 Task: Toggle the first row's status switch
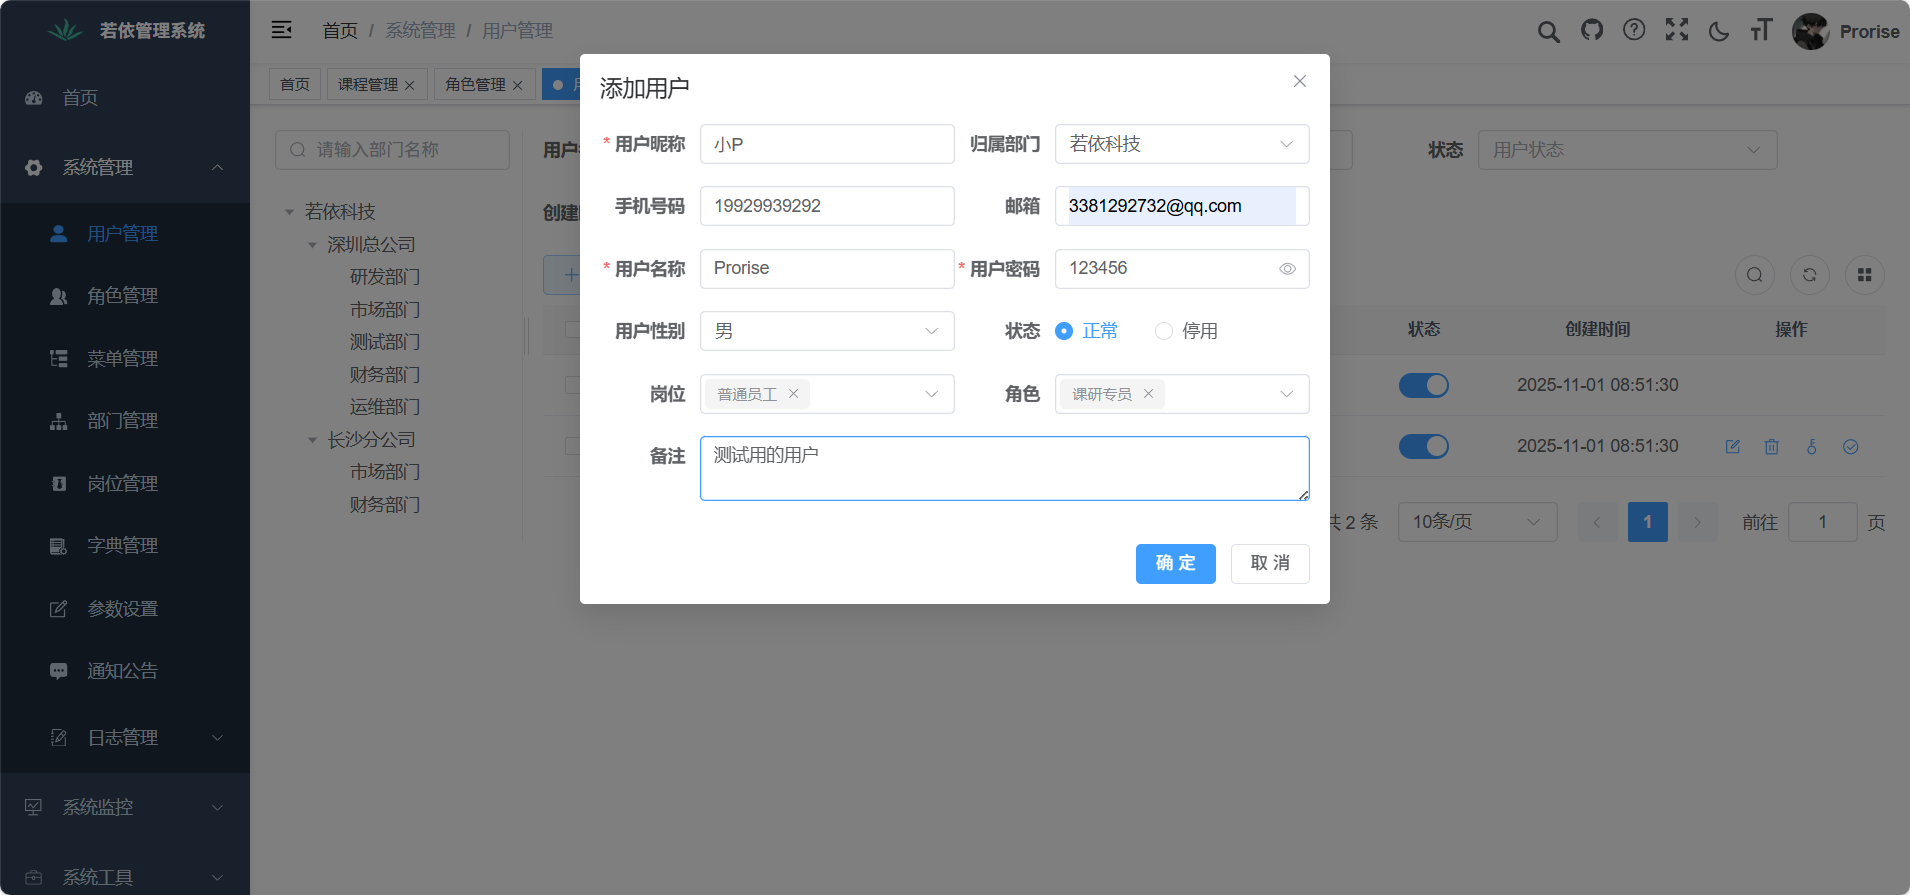point(1423,385)
